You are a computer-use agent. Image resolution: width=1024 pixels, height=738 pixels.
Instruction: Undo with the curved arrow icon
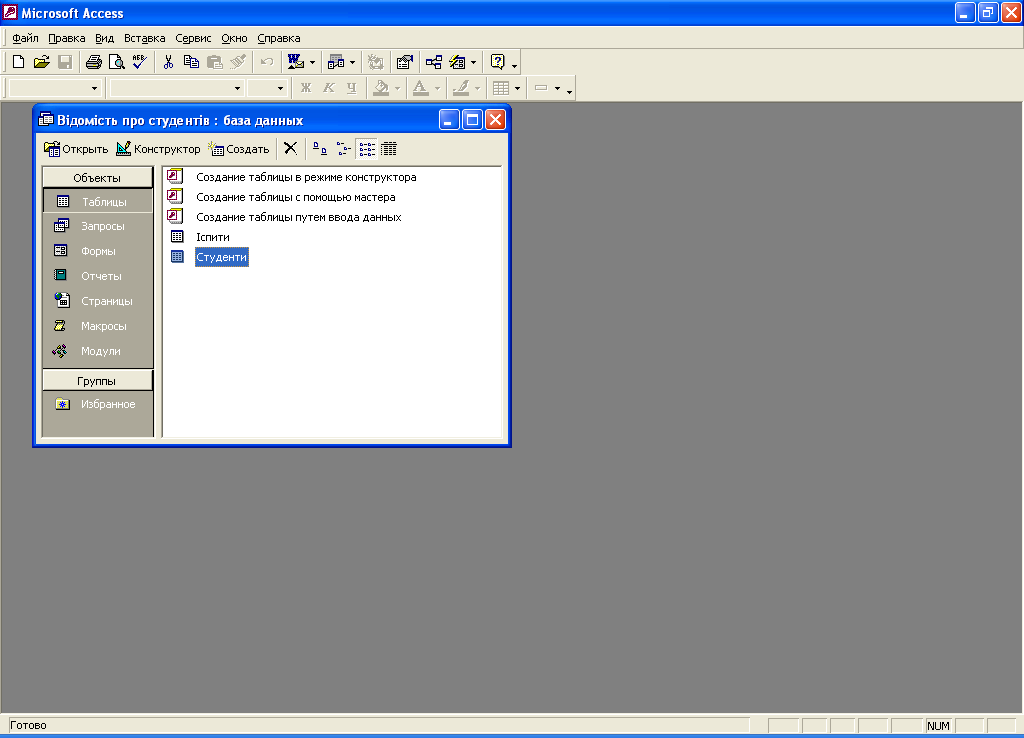[266, 62]
